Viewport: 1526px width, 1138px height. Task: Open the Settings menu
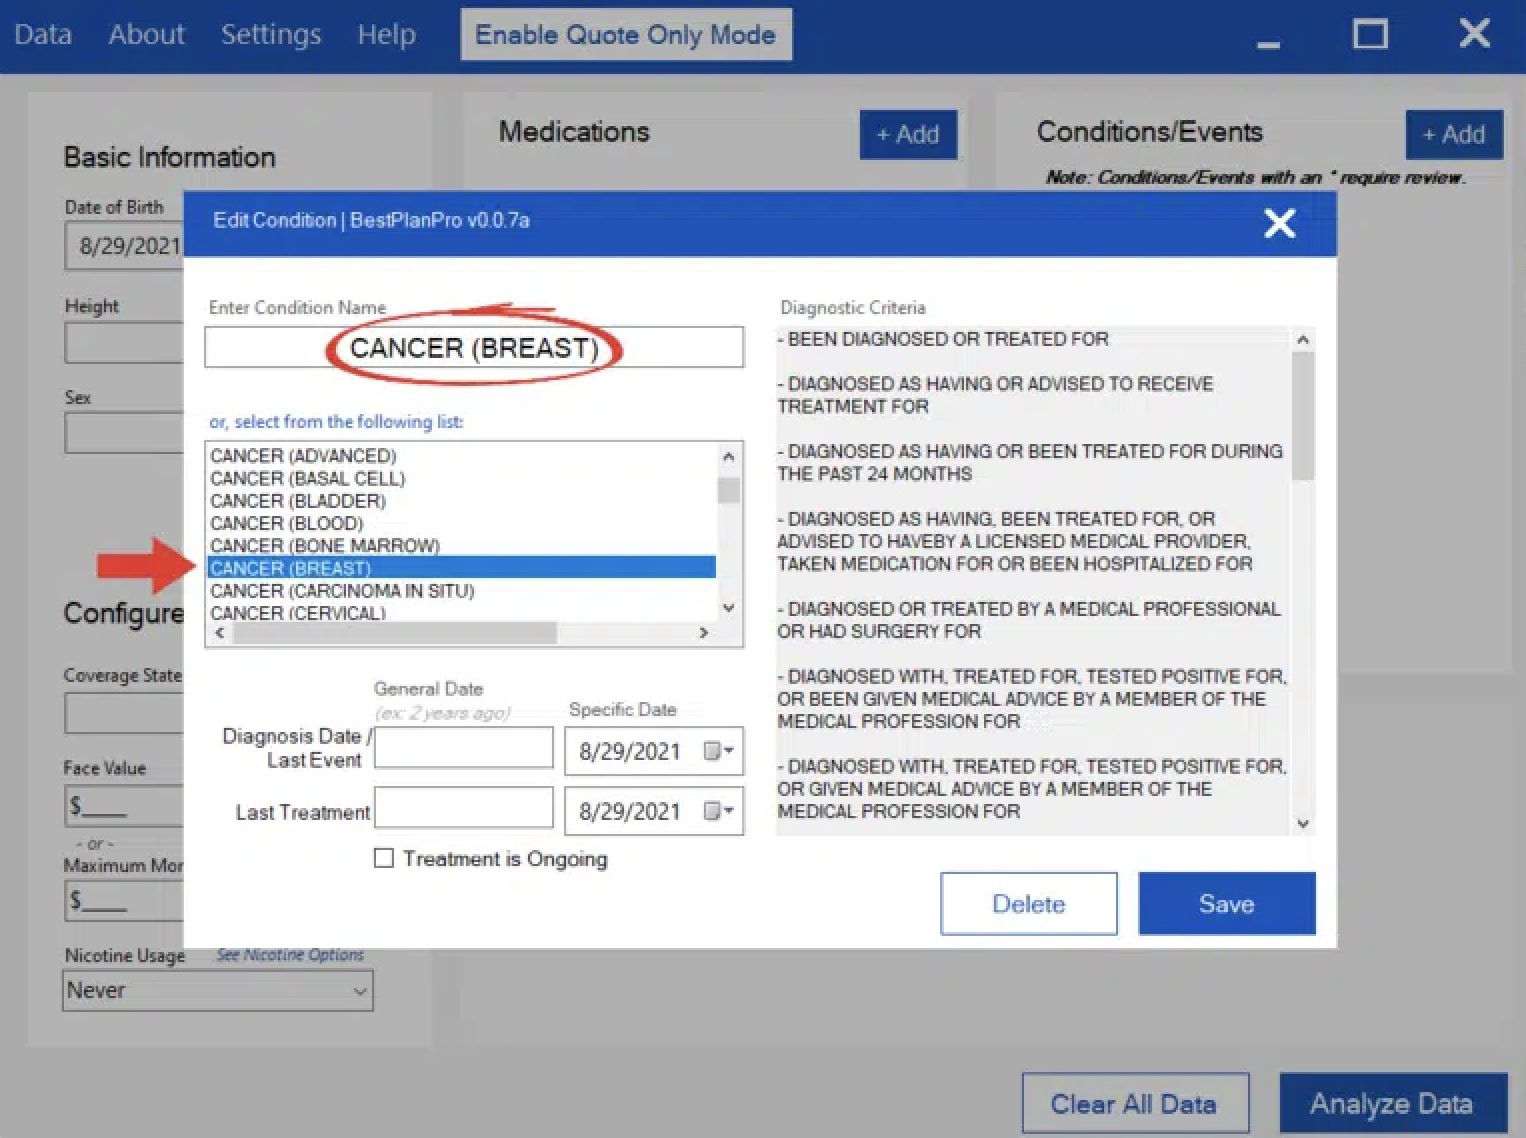coord(270,35)
